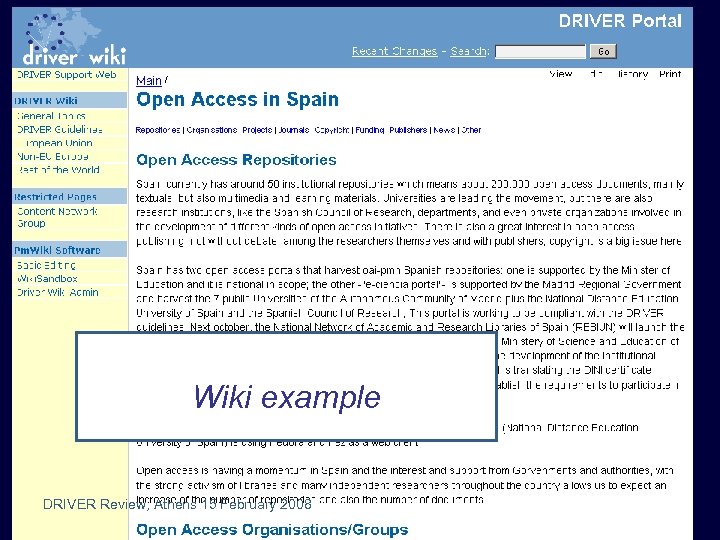This screenshot has width=720, height=540.
Task: Jump to Other section link
Action: point(471,130)
